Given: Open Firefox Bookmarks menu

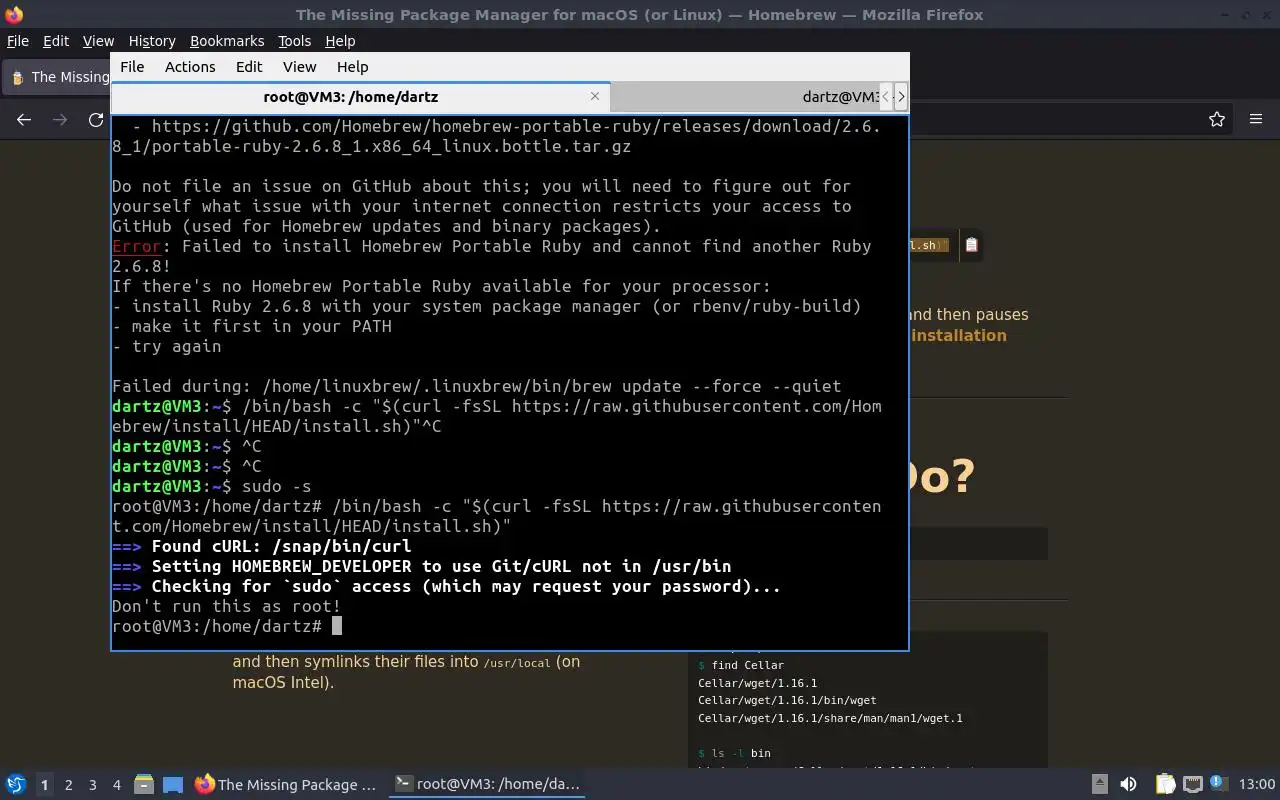Looking at the screenshot, I should pyautogui.click(x=227, y=41).
